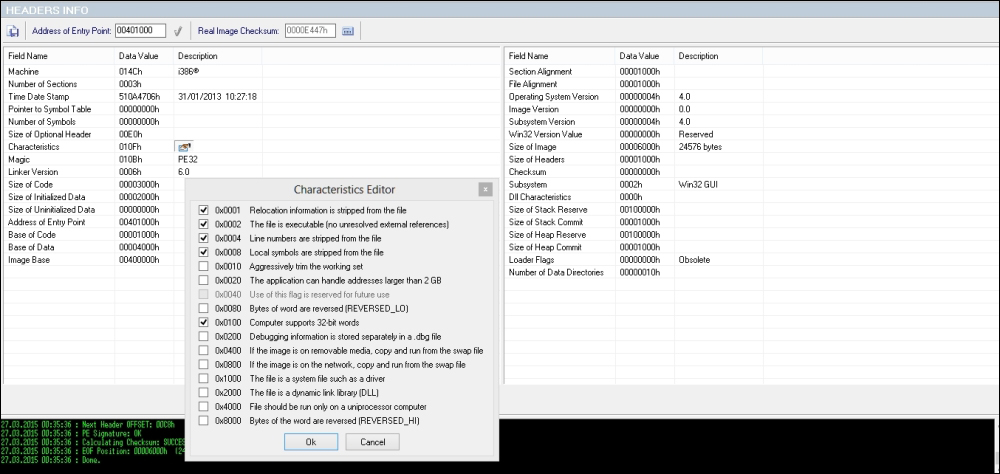This screenshot has height=474, width=1000.
Task: Select the Size of Code row
Action: (94, 184)
